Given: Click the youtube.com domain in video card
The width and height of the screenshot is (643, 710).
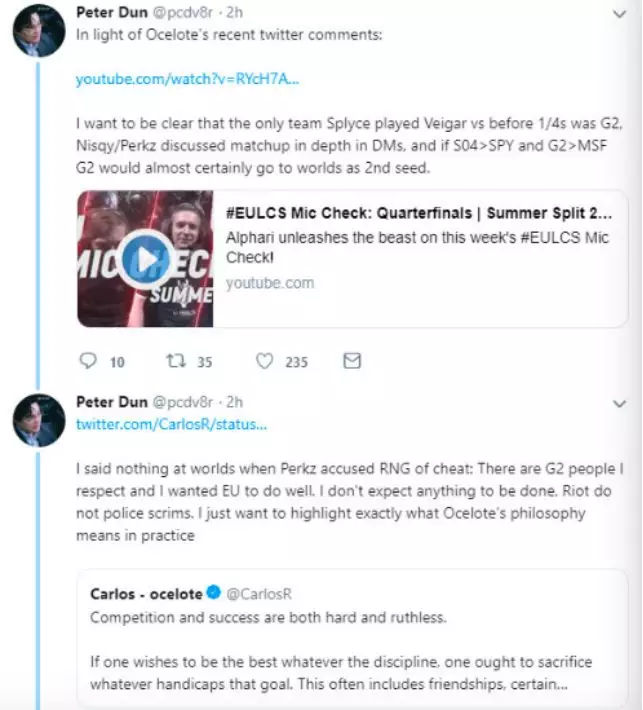Looking at the screenshot, I should pos(270,283).
